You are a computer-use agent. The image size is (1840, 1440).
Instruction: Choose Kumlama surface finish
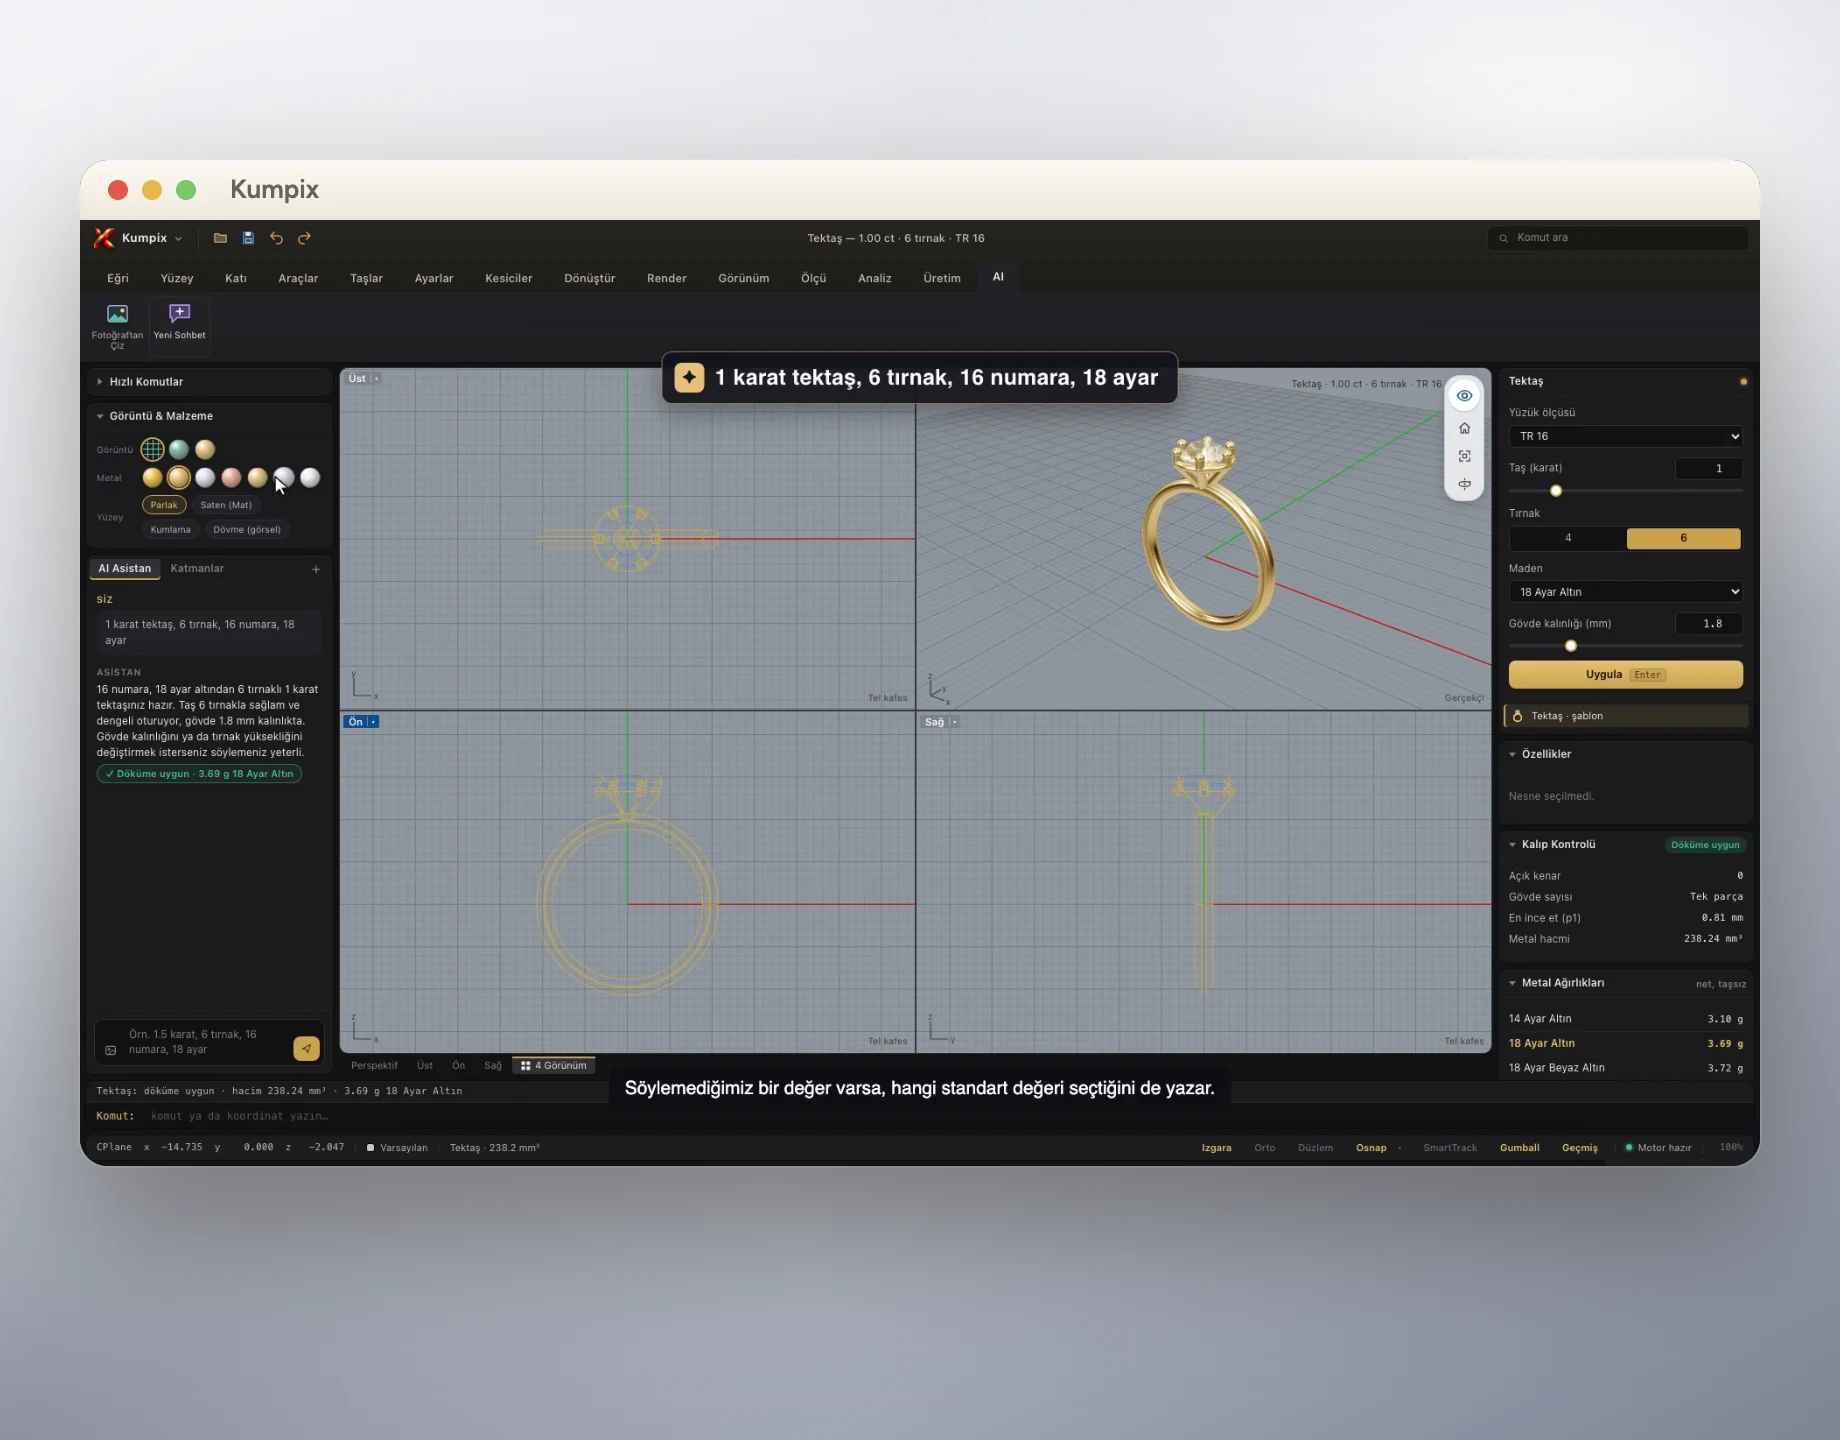click(171, 530)
